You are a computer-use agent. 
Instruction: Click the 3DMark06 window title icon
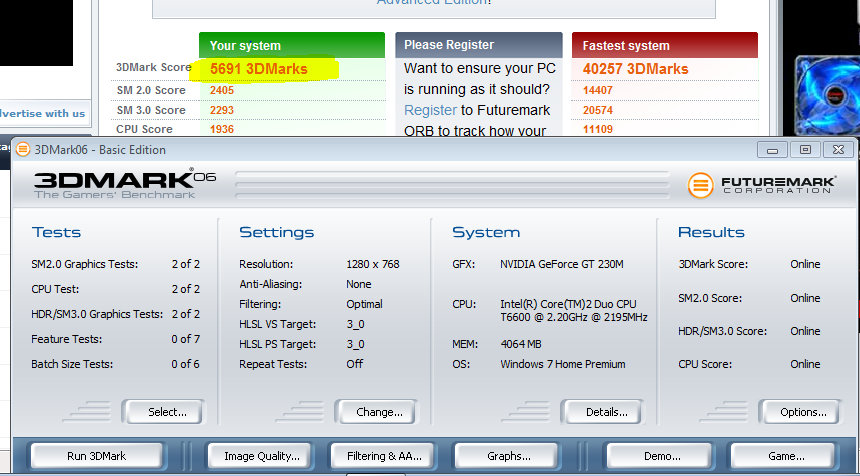pyautogui.click(x=23, y=149)
